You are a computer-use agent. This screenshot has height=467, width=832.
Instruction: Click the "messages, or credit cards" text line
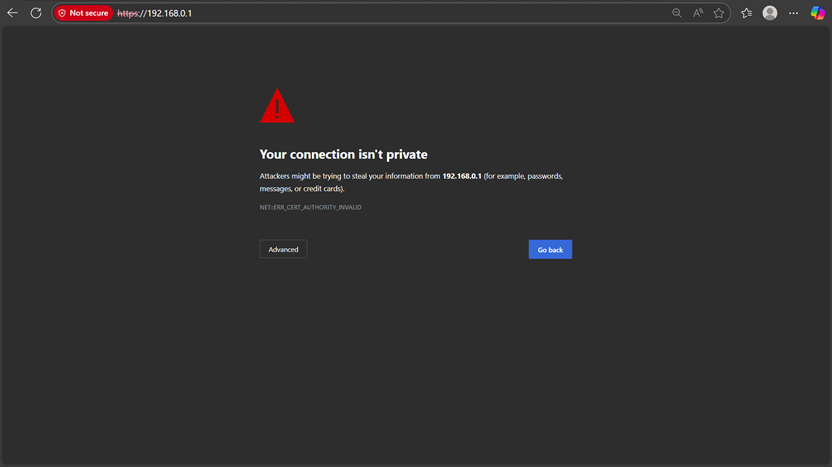pyautogui.click(x=302, y=188)
